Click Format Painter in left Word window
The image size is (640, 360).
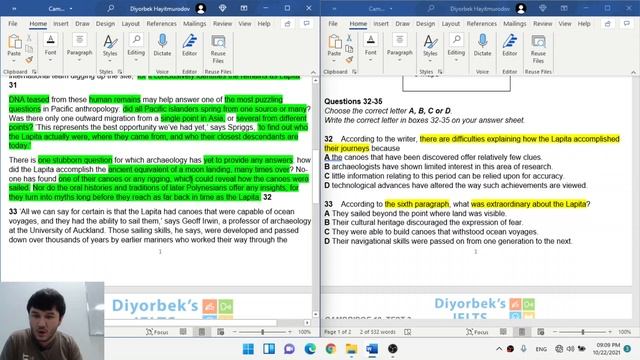click(29, 60)
